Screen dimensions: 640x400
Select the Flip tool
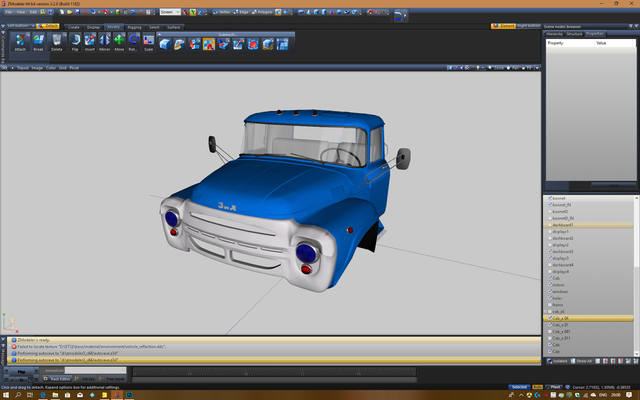pos(75,42)
